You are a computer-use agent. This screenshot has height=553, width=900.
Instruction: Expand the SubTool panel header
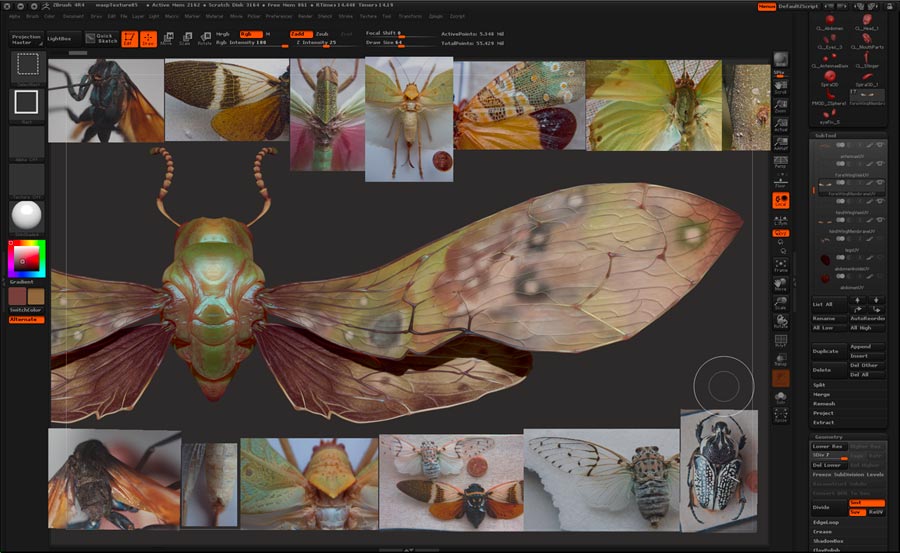coord(826,136)
